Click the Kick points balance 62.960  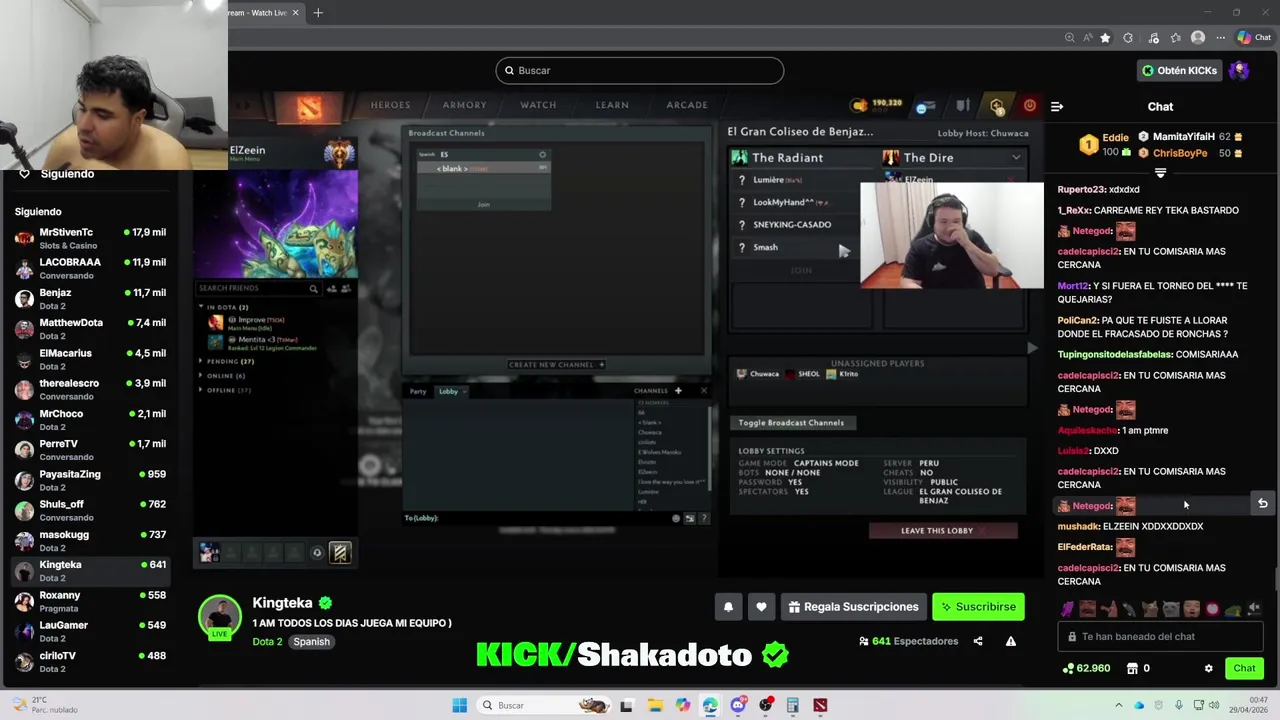(1086, 668)
